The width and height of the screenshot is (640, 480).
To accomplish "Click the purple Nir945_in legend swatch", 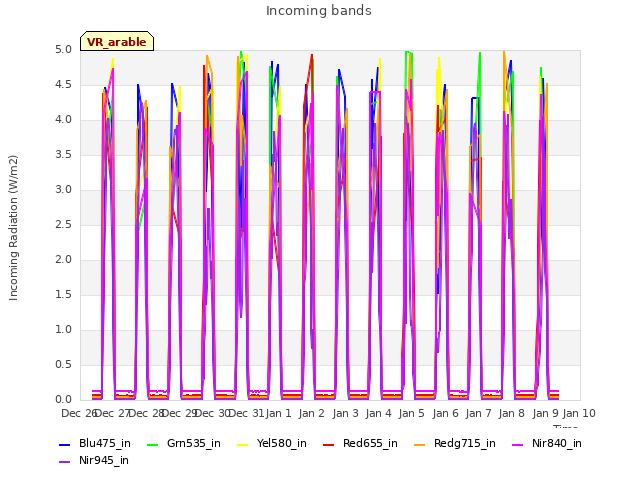I will 65,462.
